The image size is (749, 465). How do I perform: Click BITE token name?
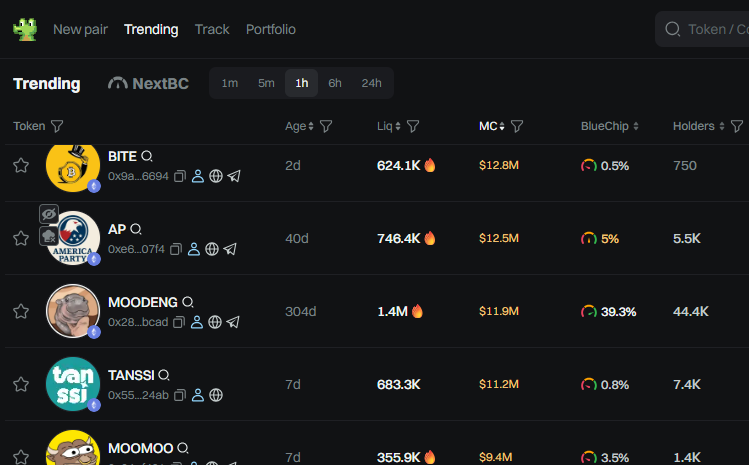pos(122,156)
